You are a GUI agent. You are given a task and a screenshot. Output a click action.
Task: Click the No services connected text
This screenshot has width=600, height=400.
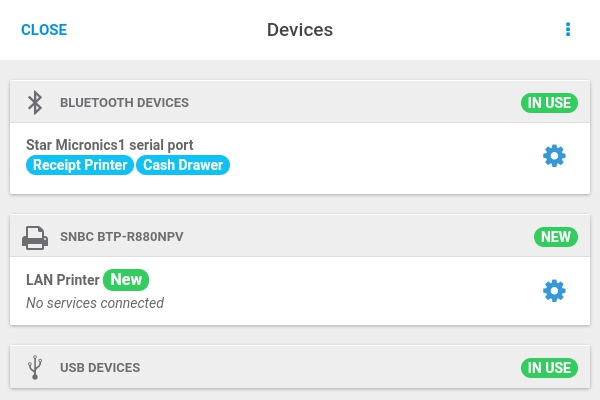point(95,303)
